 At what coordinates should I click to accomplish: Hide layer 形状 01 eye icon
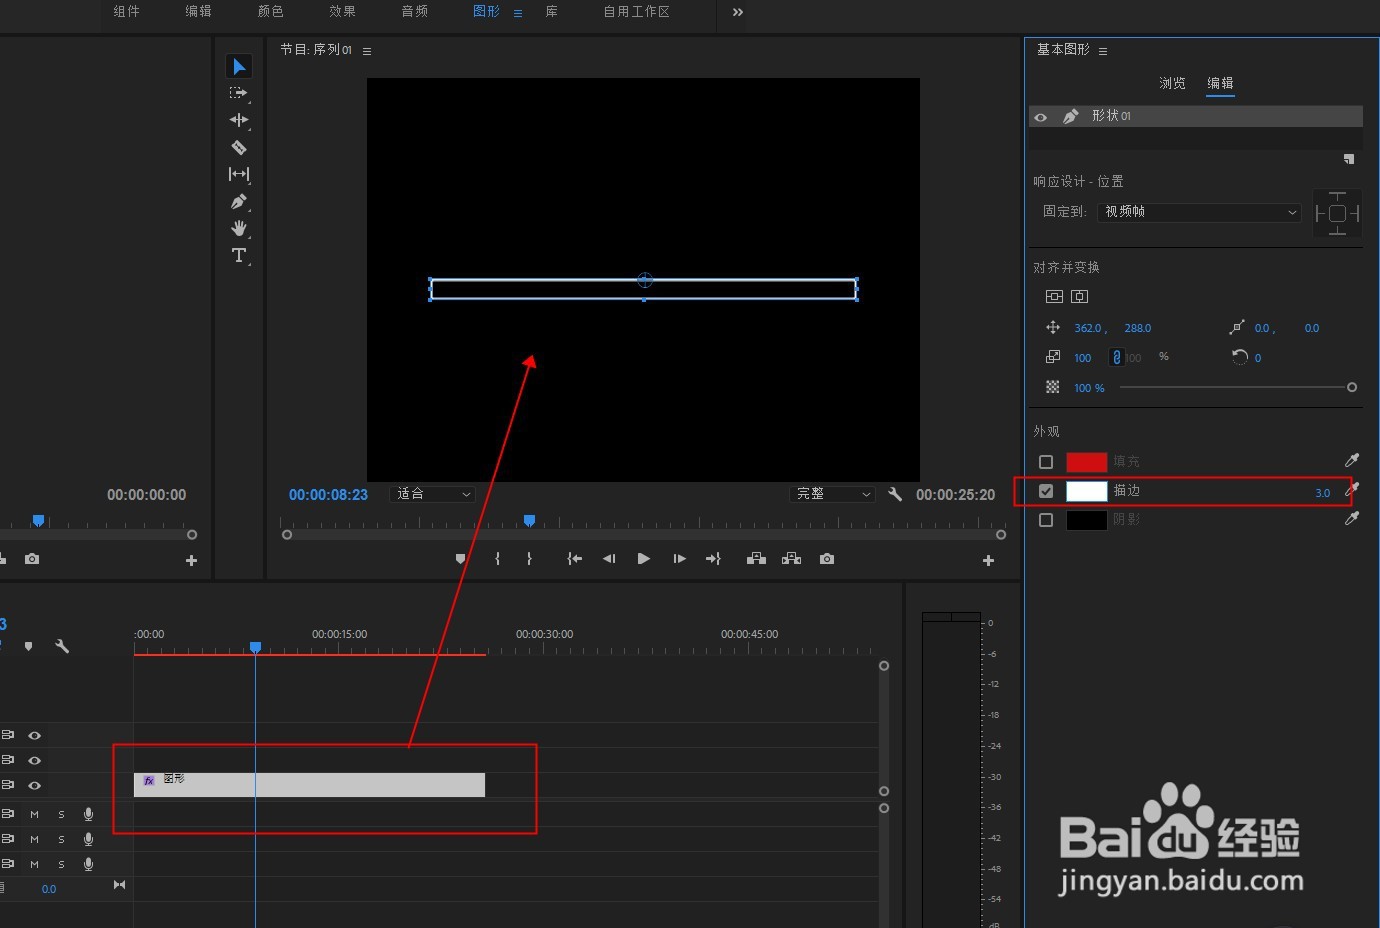pyautogui.click(x=1041, y=117)
